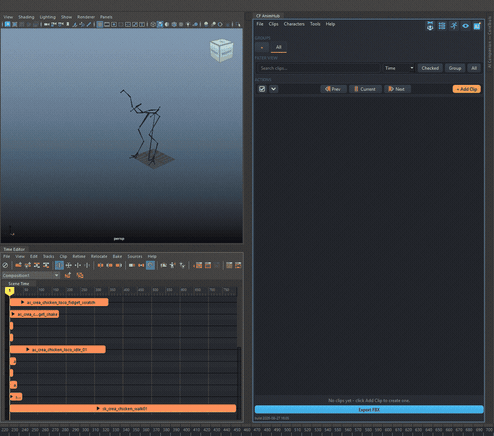Expand the chevron dropdown beside the Actions checkbox
This screenshot has width=494, height=436.
pyautogui.click(x=273, y=89)
